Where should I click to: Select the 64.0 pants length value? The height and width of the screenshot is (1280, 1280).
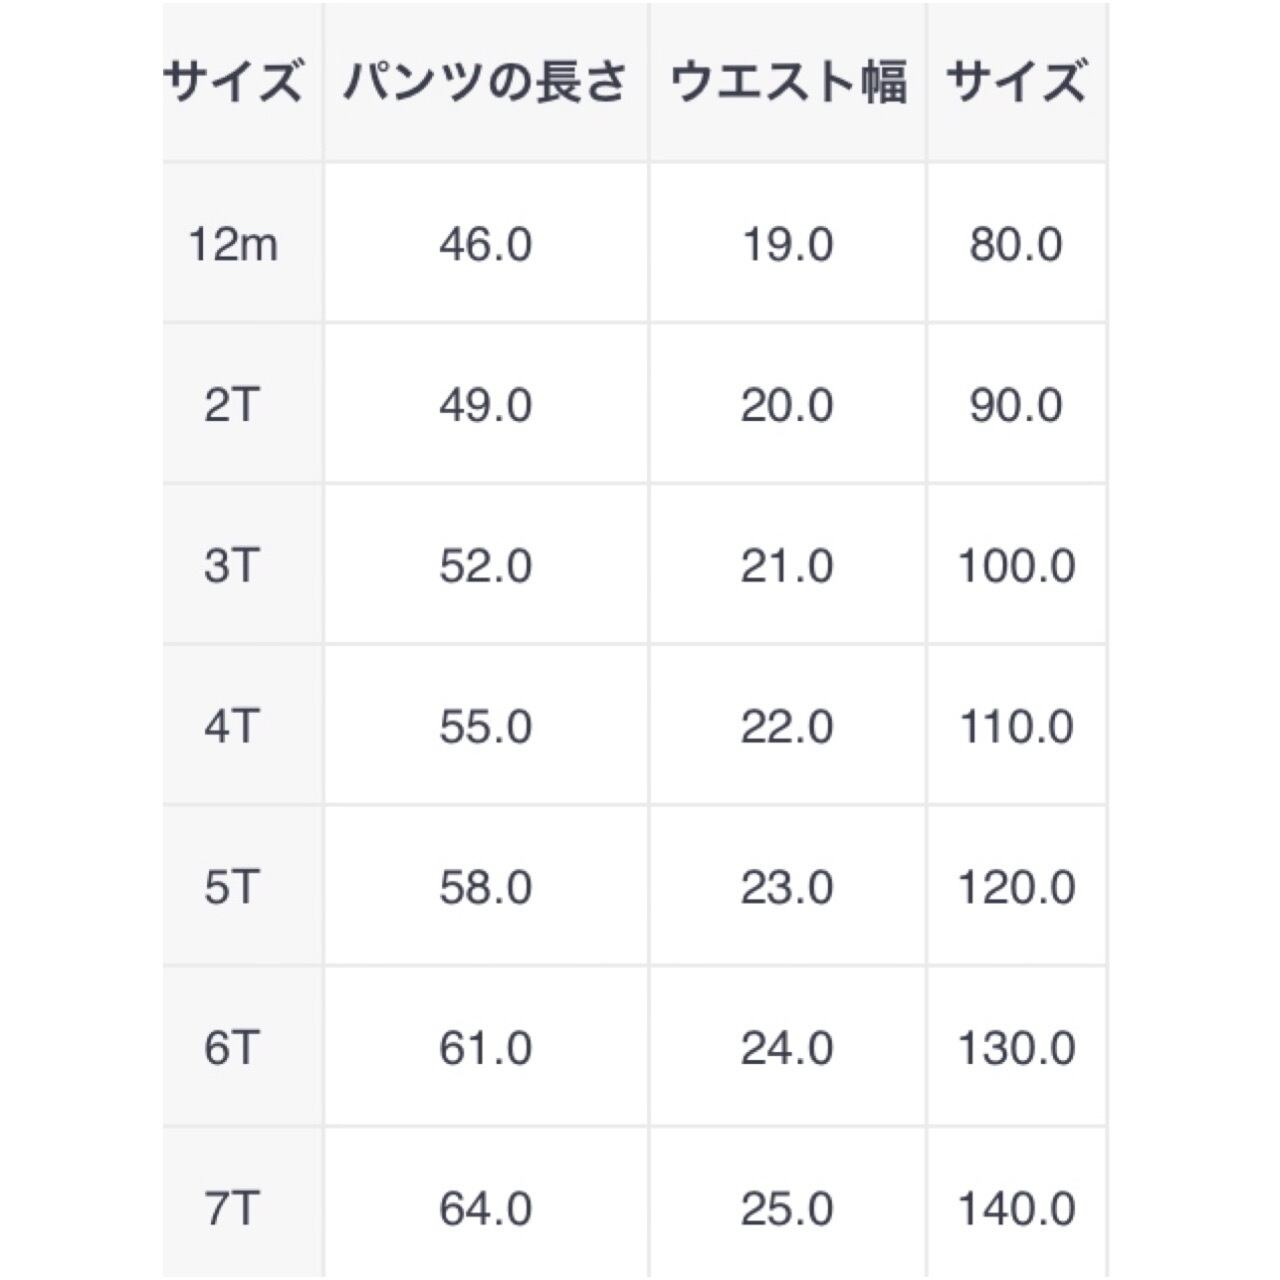coord(485,1210)
